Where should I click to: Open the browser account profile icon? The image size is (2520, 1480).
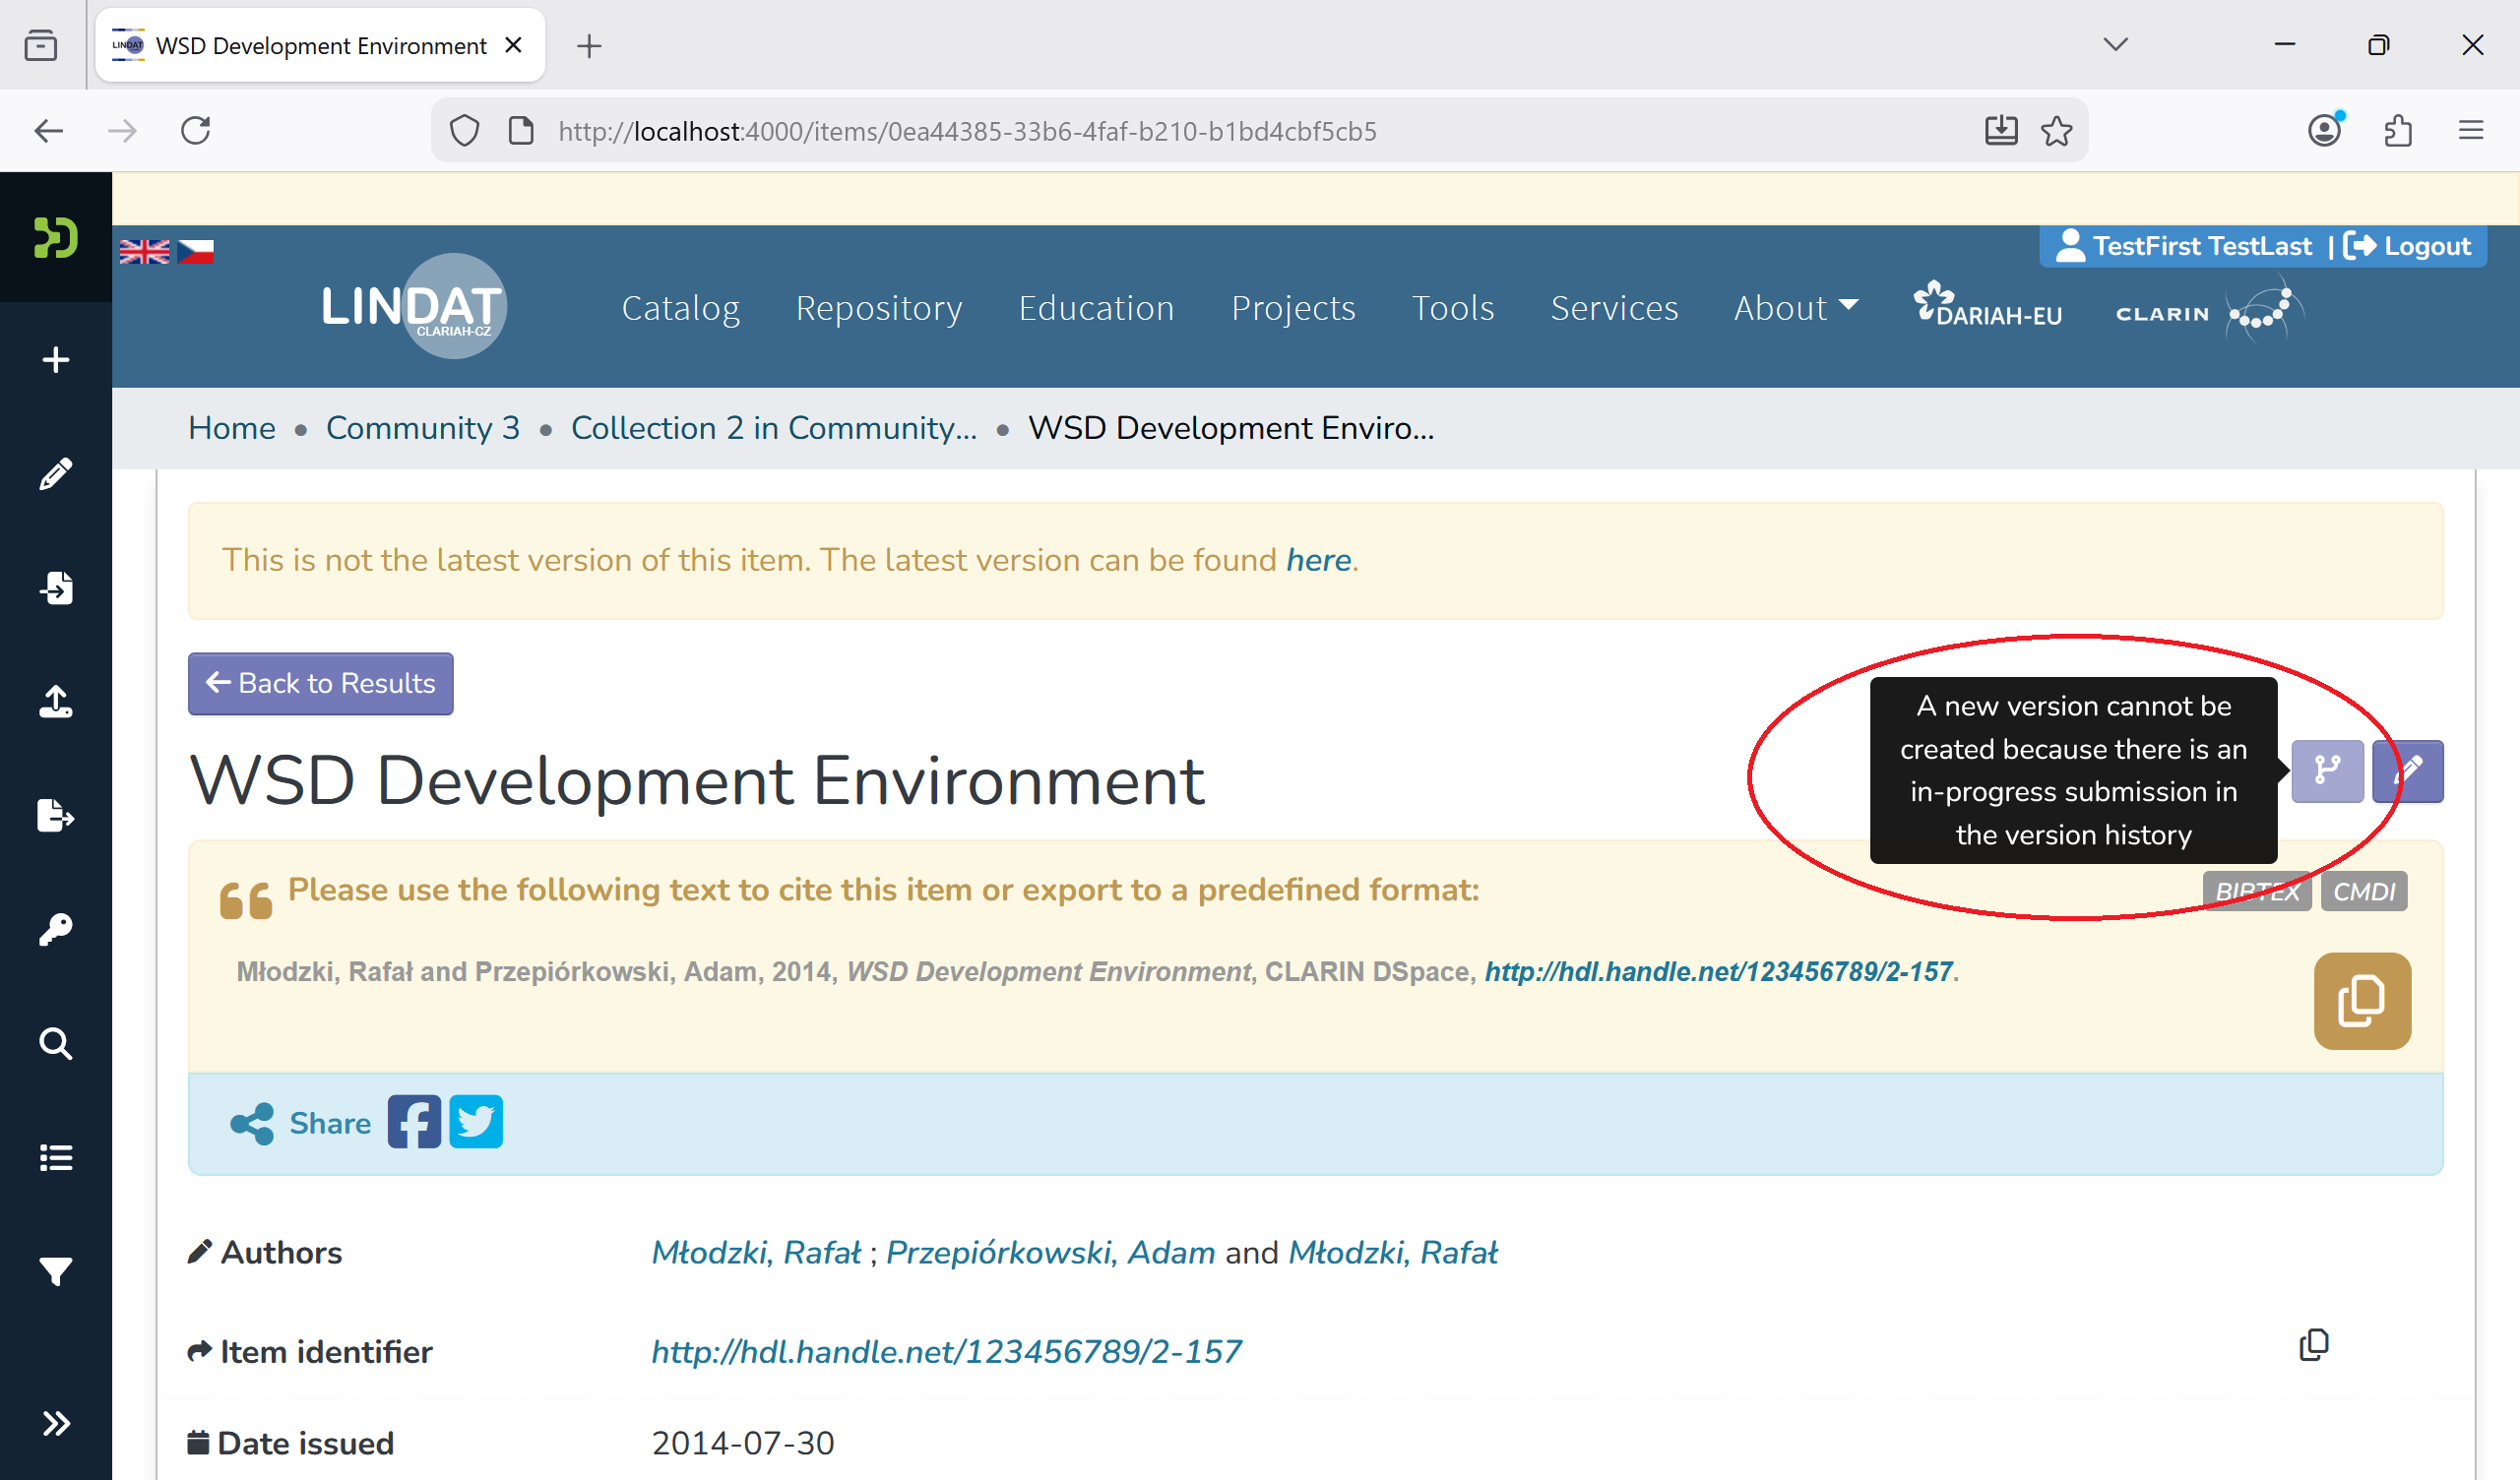tap(2325, 131)
